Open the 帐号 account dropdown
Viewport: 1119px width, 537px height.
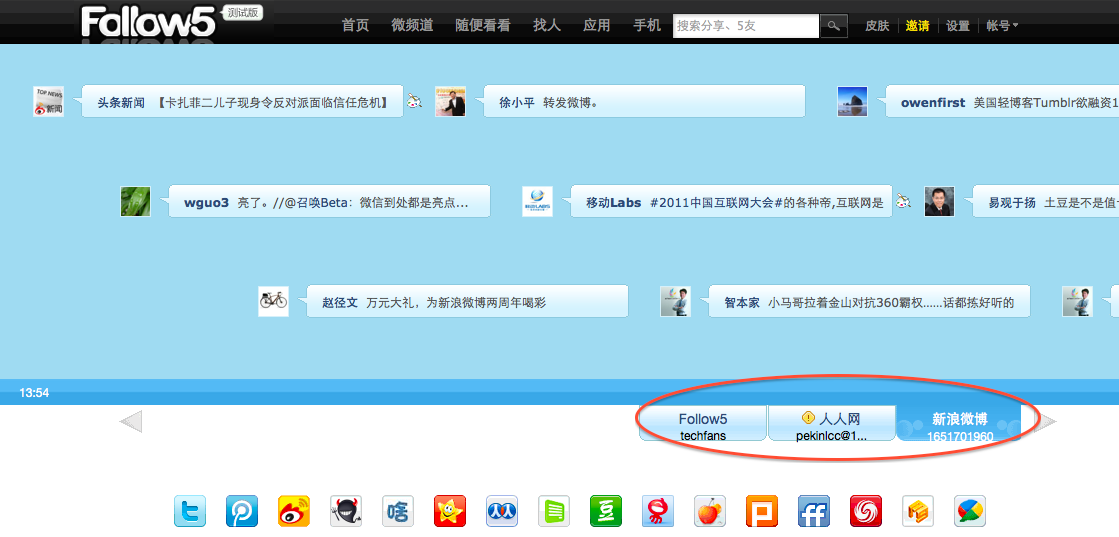1002,26
